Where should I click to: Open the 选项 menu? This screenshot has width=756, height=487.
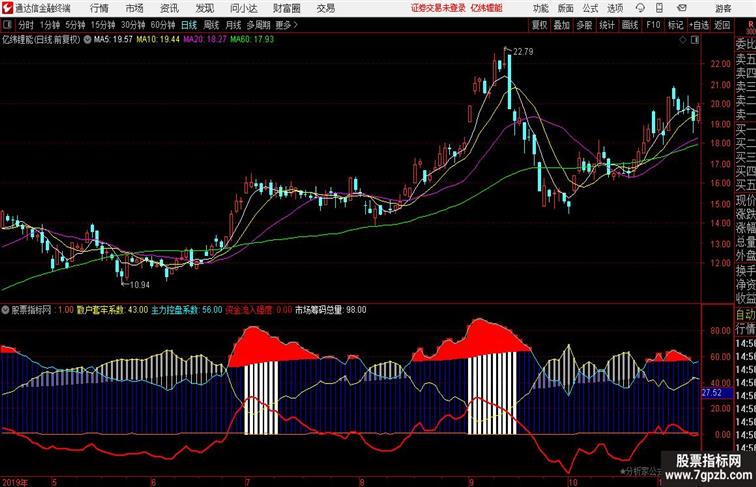pos(615,8)
